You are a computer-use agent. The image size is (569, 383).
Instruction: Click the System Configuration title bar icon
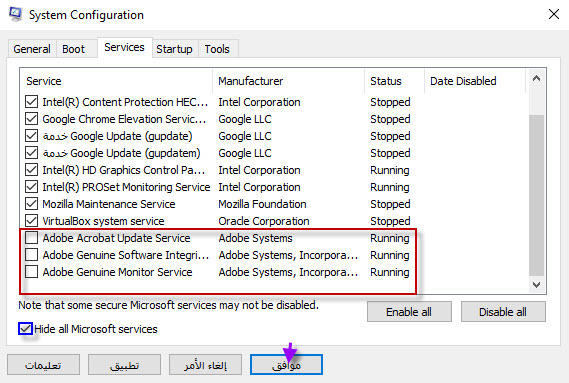[15, 14]
